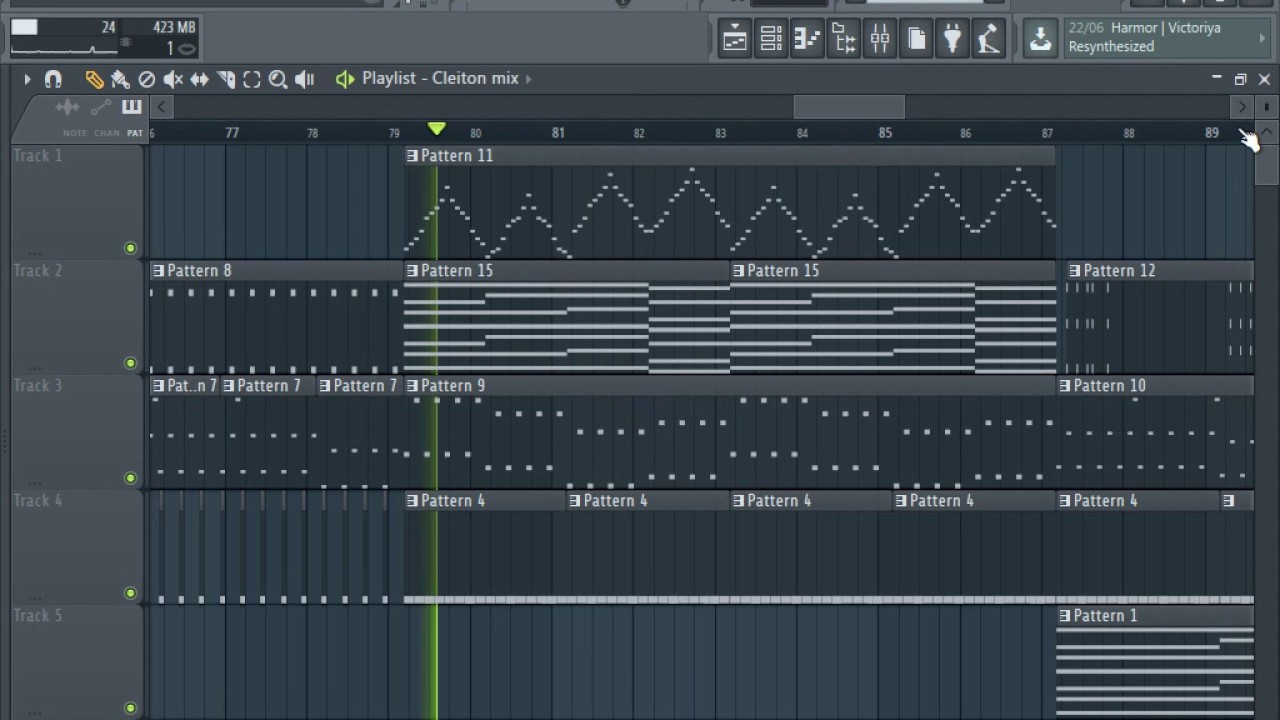Open the Browser panel
This screenshot has height=720, width=1280.
click(x=844, y=39)
